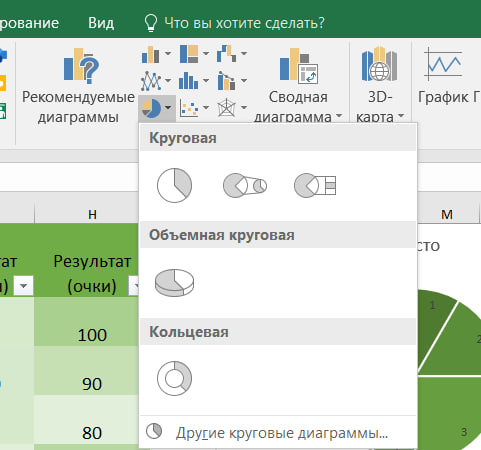Image resolution: width=481 pixels, height=450 pixels.
Task: Select the cell with value 90
Action: coord(87,371)
